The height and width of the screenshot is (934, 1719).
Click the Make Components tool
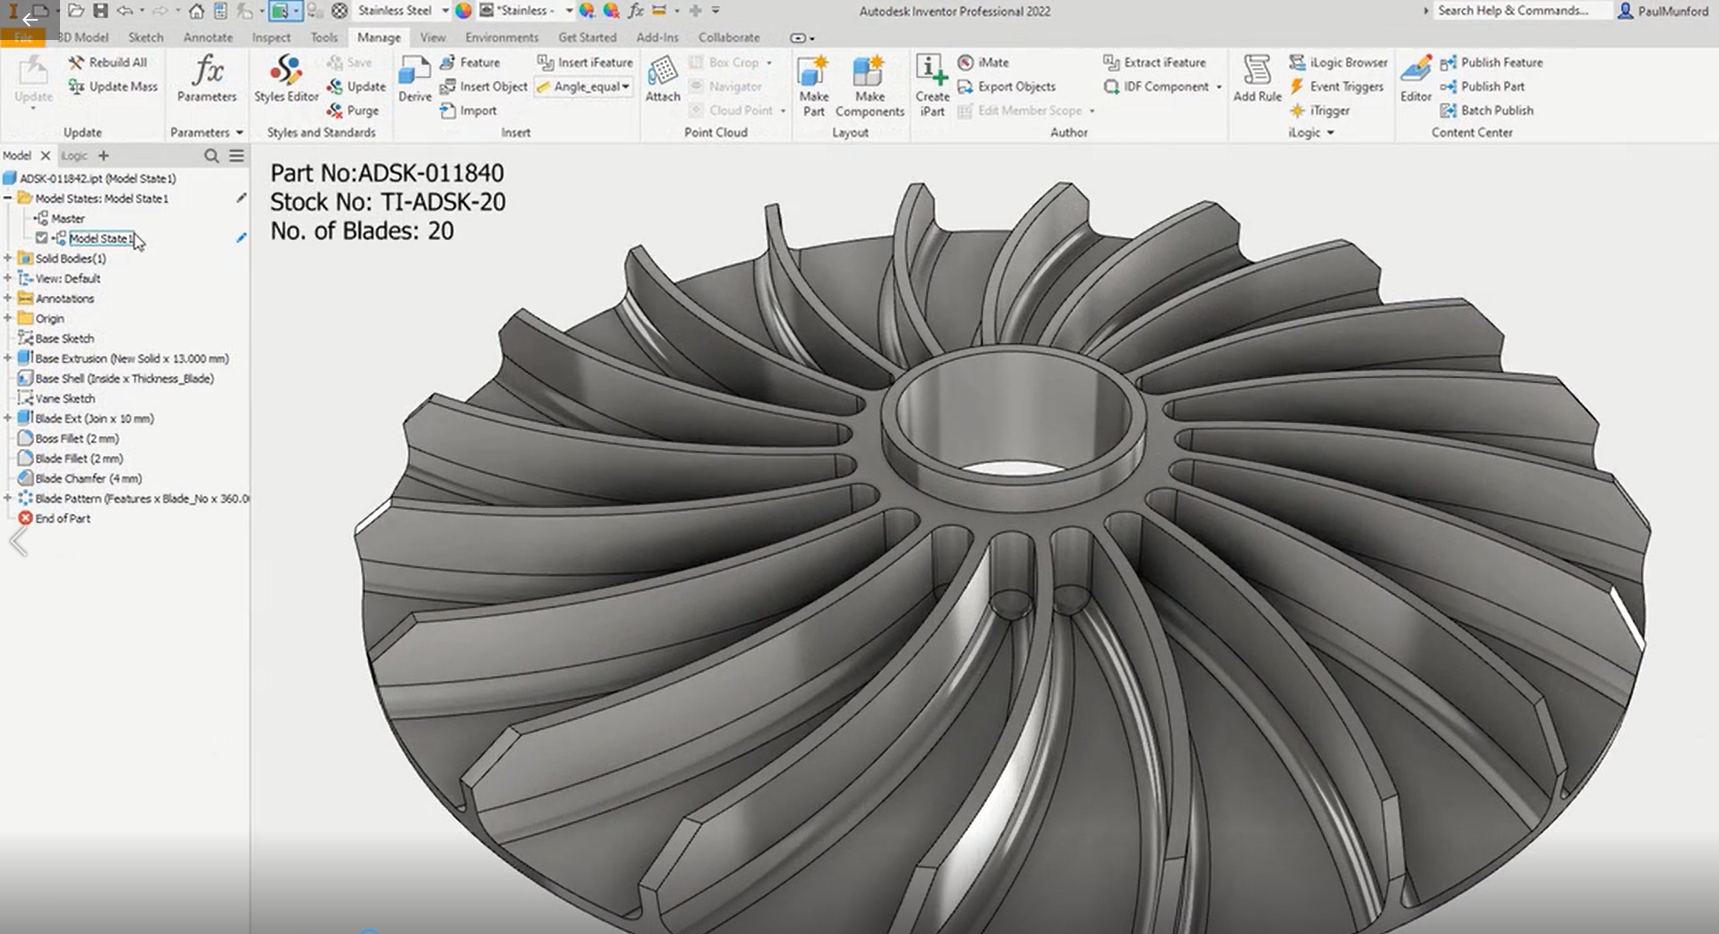[x=869, y=86]
